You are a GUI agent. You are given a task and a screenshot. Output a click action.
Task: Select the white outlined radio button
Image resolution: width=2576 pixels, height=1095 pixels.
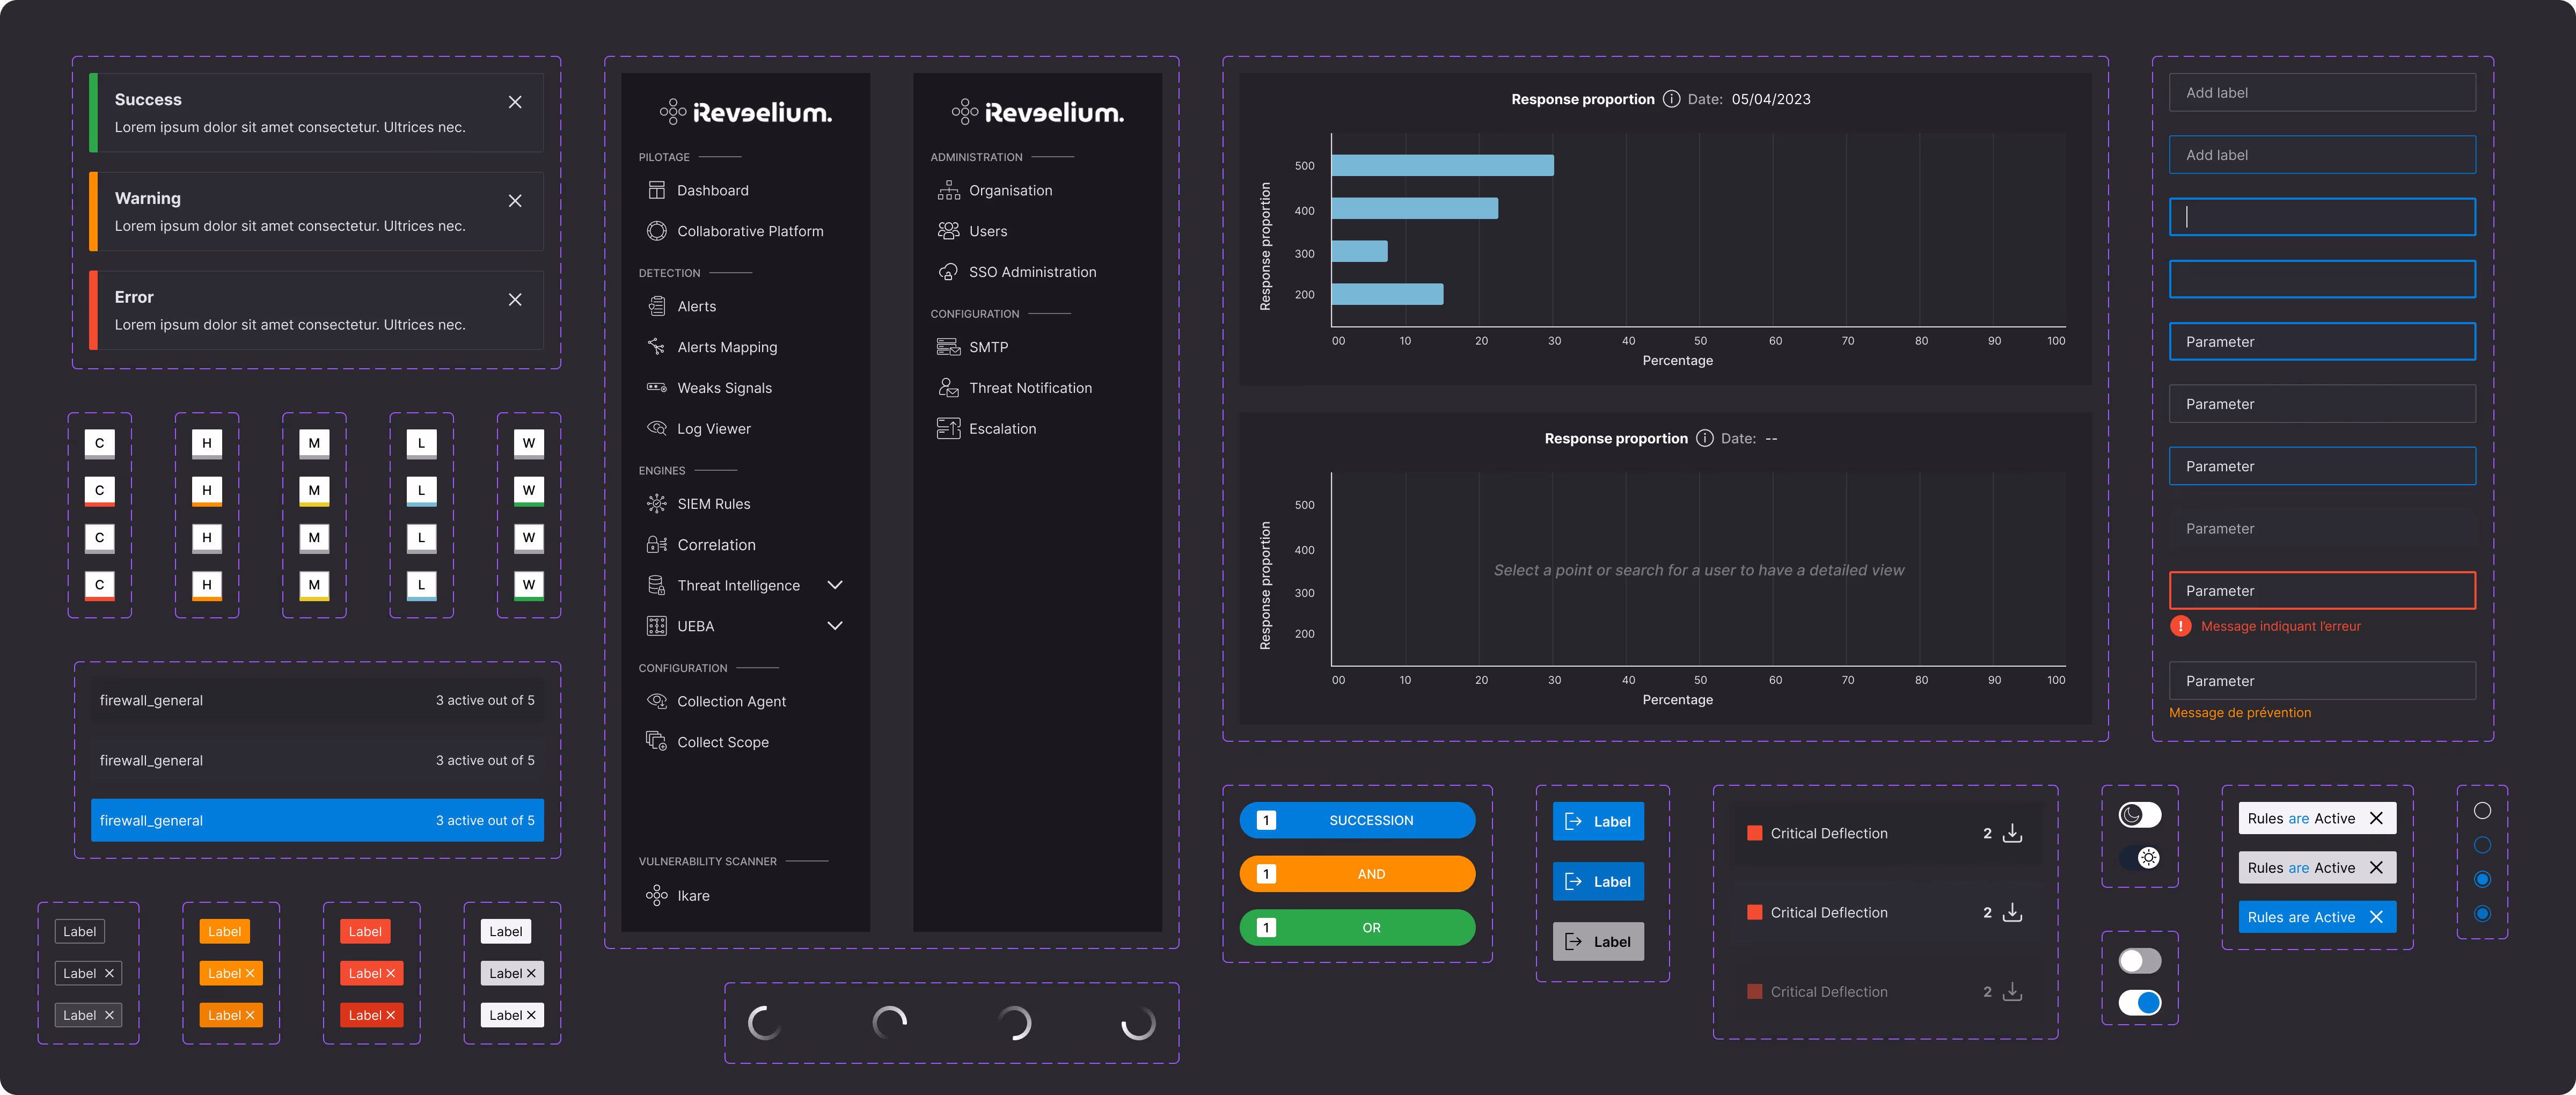2482,811
